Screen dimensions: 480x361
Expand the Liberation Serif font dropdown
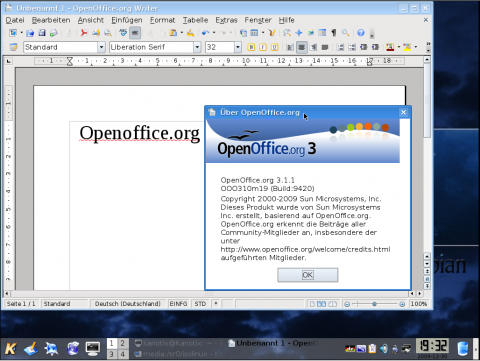point(197,47)
